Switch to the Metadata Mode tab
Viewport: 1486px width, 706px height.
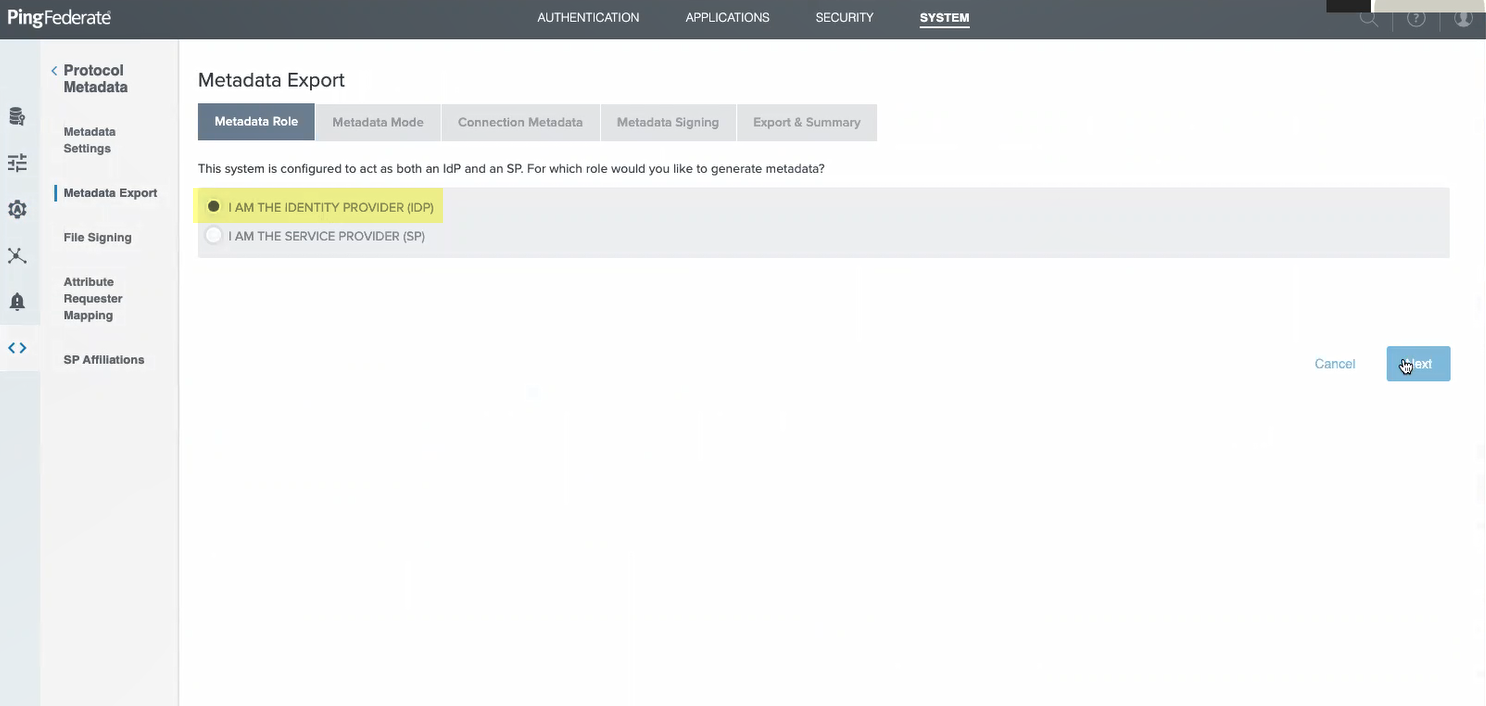(x=378, y=122)
